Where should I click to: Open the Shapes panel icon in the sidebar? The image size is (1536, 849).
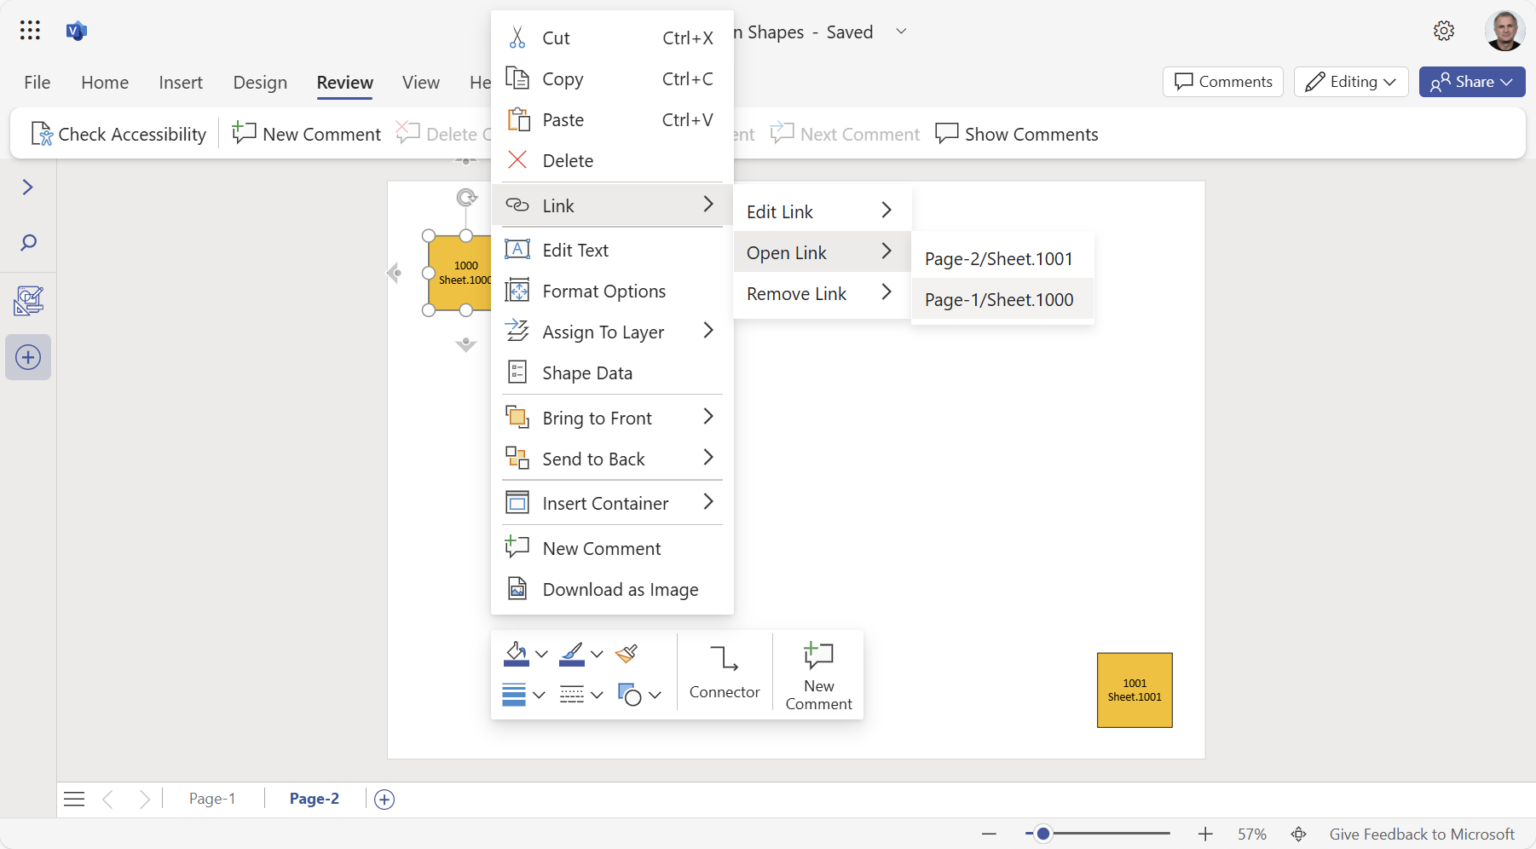(28, 301)
